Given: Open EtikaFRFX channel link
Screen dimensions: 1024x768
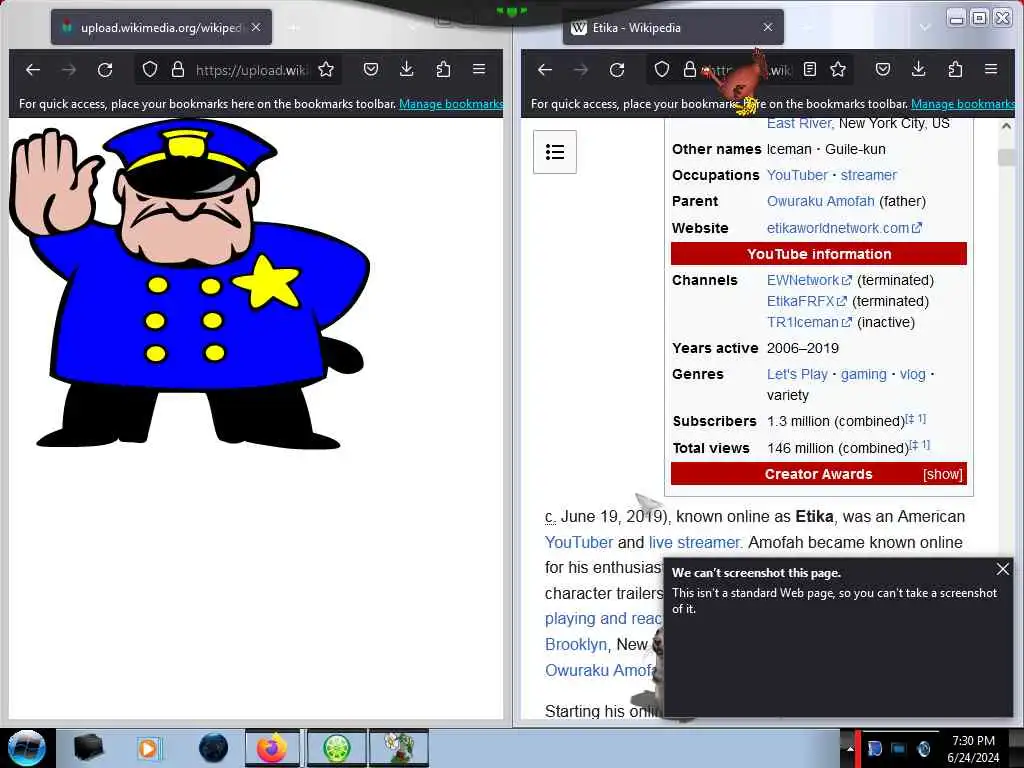Looking at the screenshot, I should click(807, 301).
